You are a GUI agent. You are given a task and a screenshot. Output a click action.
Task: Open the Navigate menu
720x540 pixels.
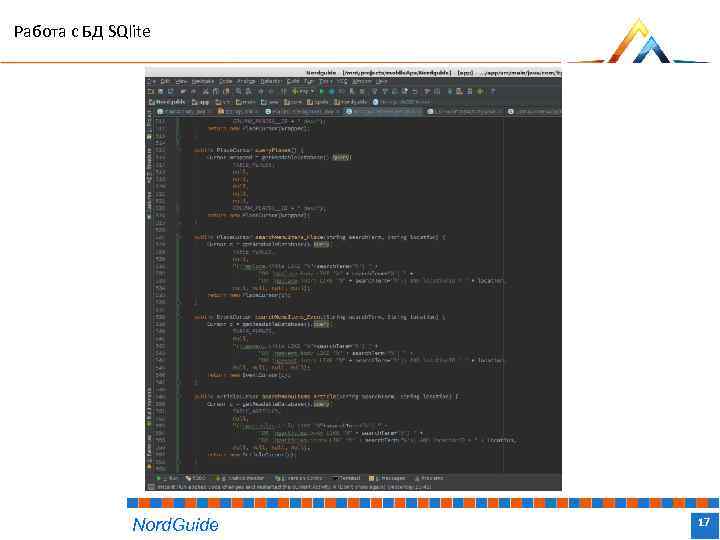click(x=202, y=81)
